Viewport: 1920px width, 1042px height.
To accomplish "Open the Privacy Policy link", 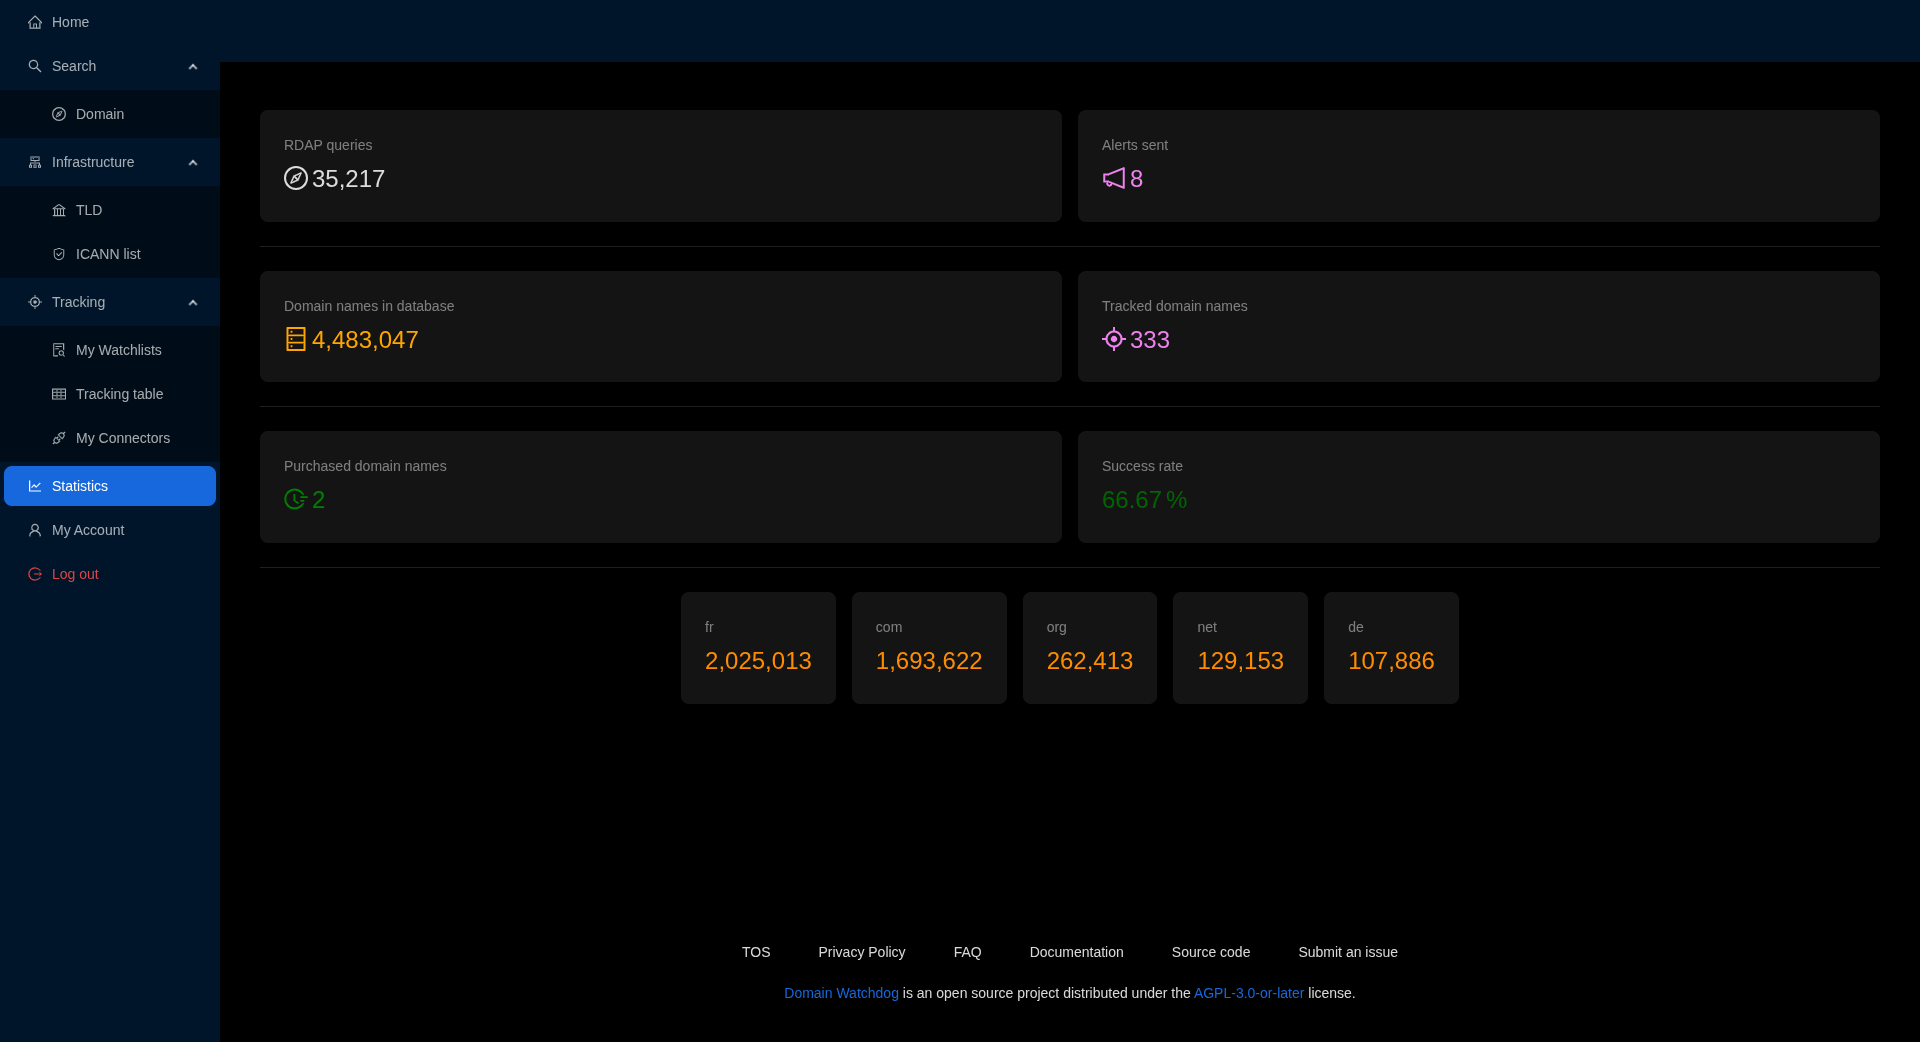I will coord(861,952).
